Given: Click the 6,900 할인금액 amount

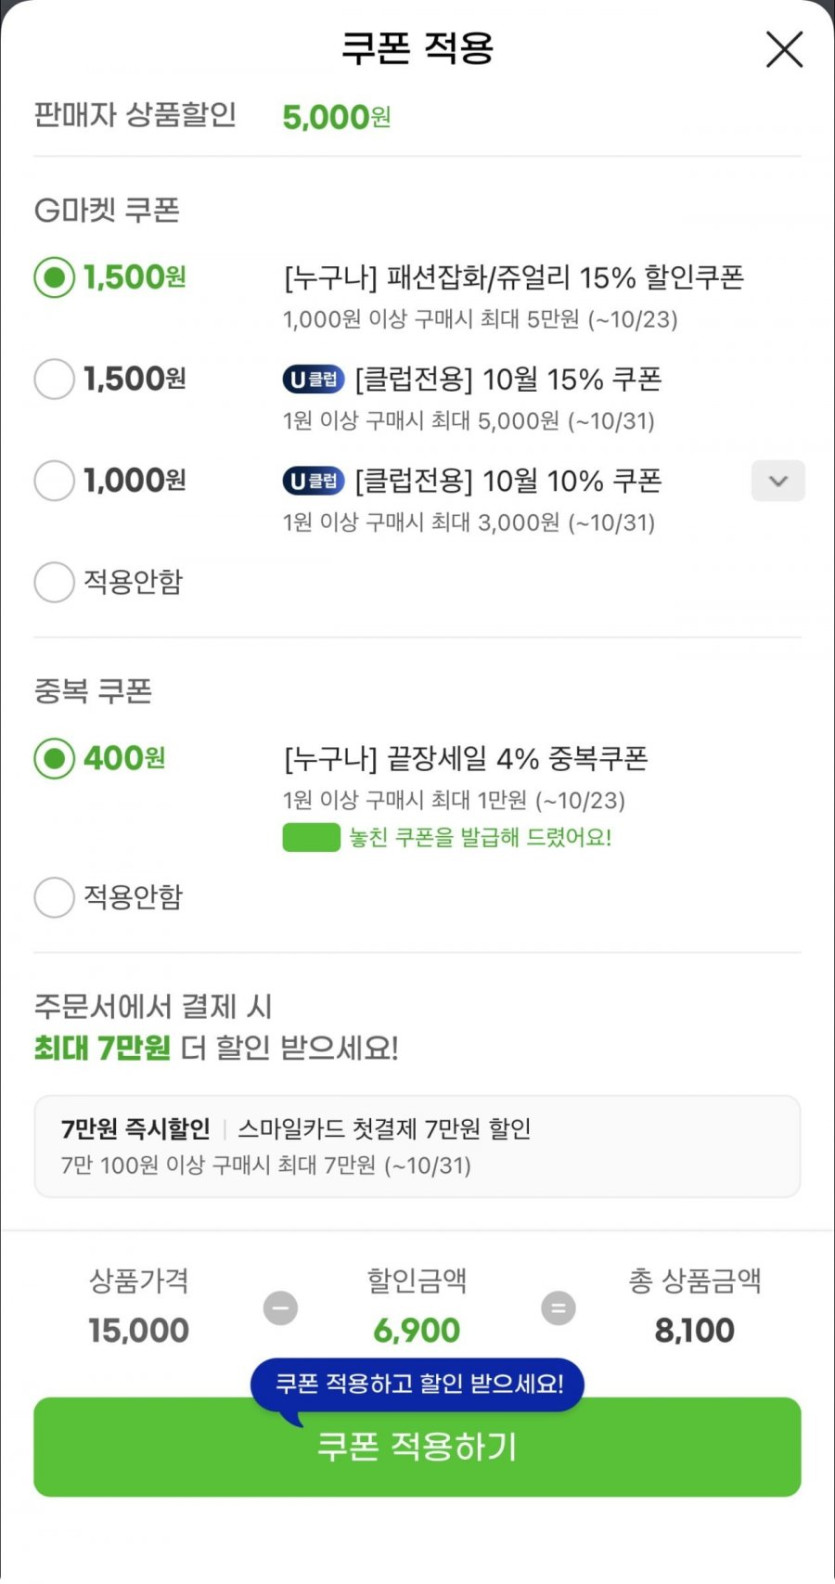Looking at the screenshot, I should (416, 1331).
